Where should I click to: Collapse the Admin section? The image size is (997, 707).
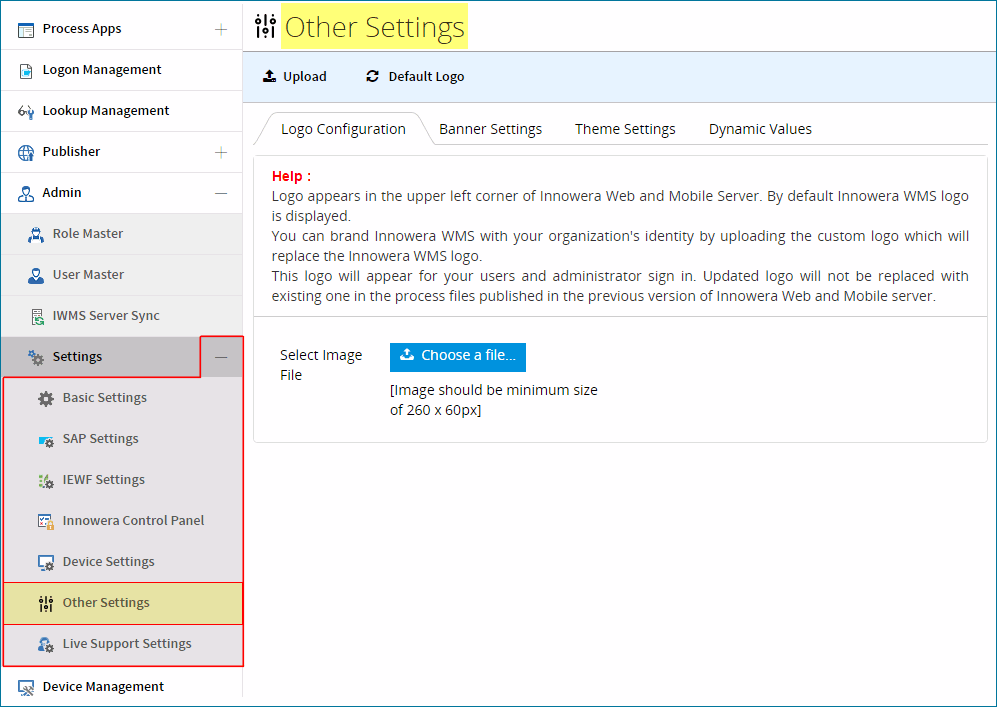pos(221,193)
